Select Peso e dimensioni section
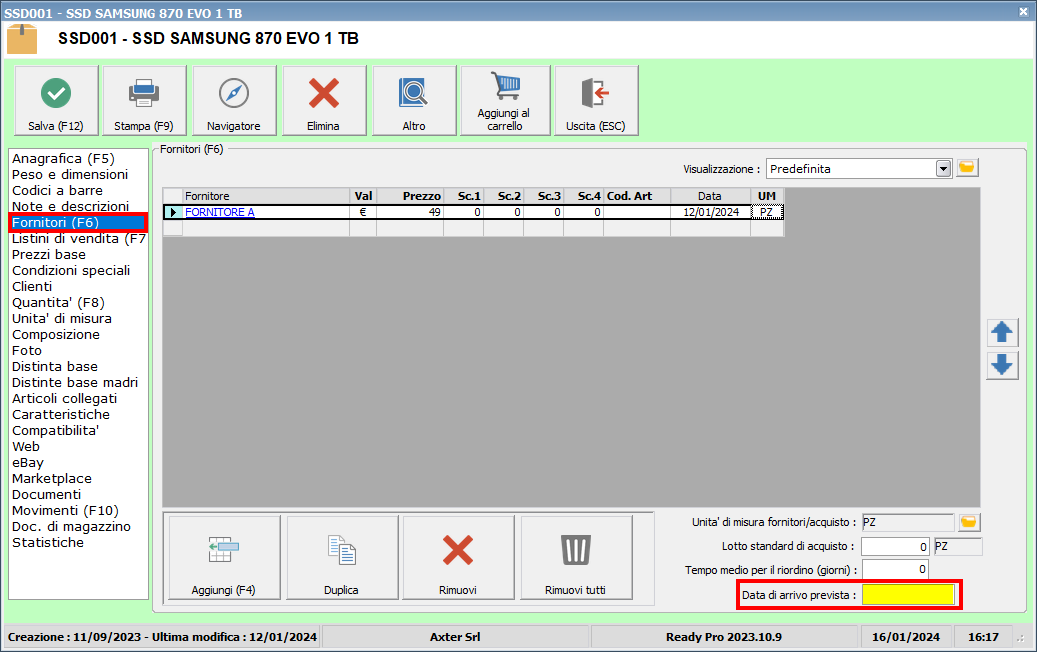1037x652 pixels. click(x=70, y=175)
